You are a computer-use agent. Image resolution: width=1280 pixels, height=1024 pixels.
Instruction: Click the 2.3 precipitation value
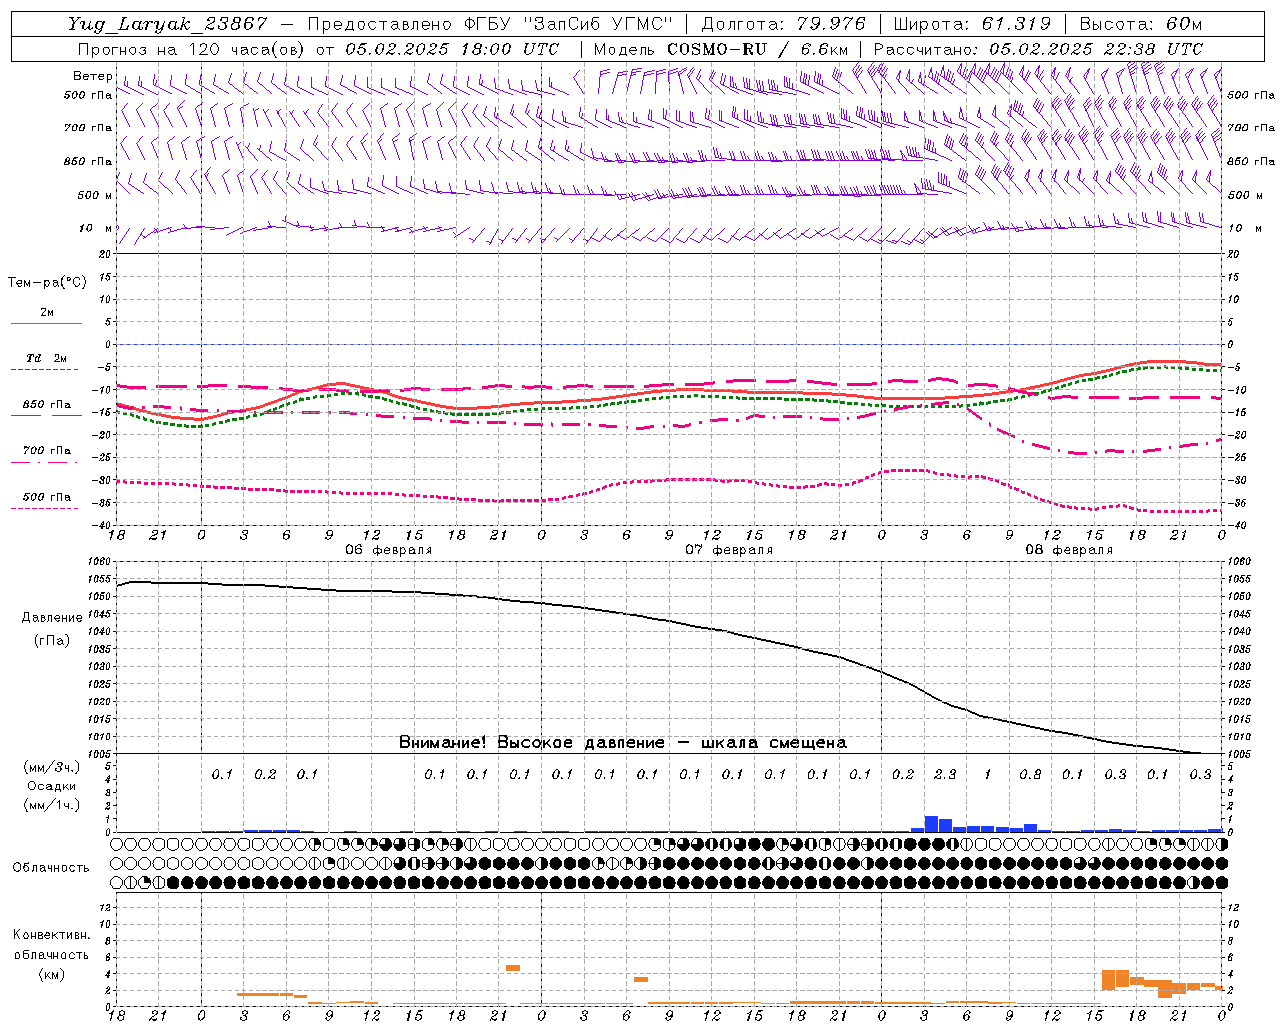pos(945,774)
